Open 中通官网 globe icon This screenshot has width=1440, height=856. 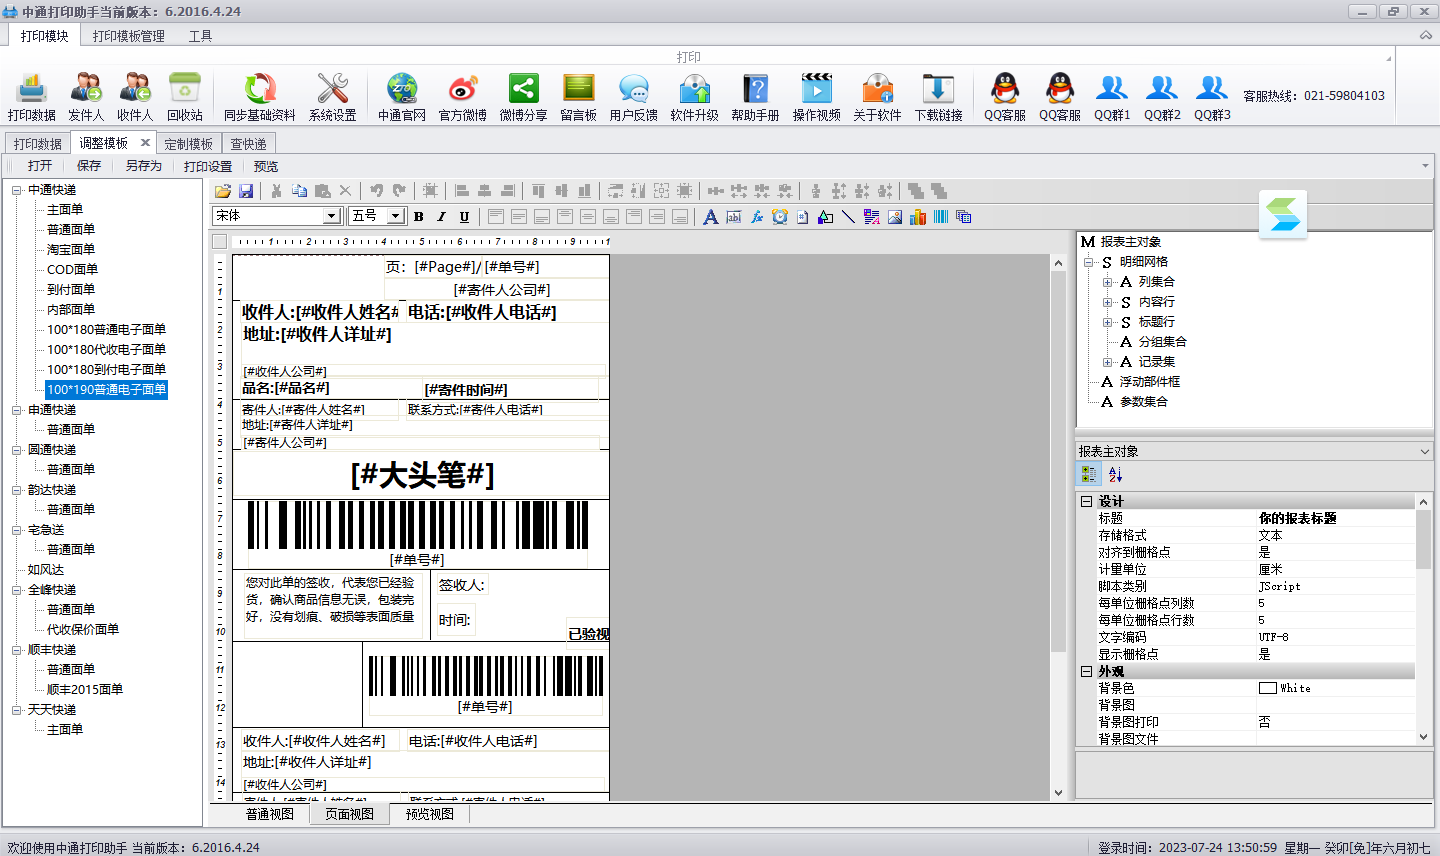pyautogui.click(x=402, y=88)
